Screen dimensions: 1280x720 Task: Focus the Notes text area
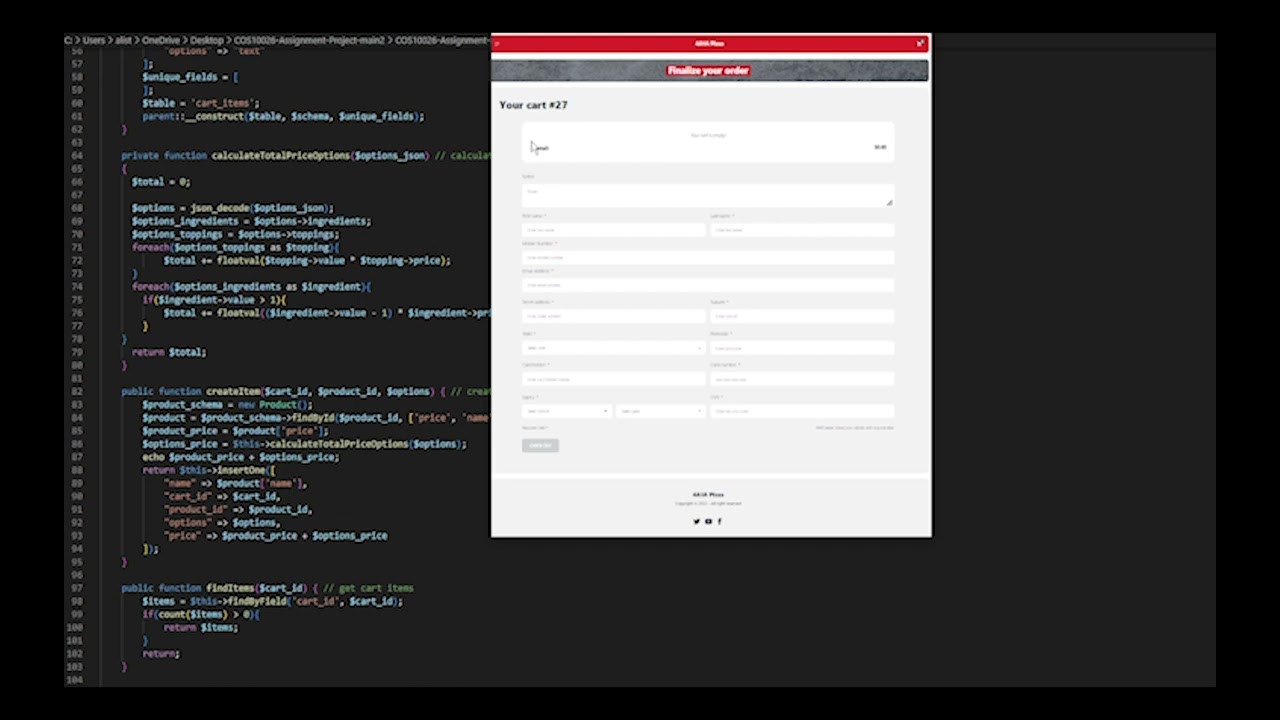(707, 195)
